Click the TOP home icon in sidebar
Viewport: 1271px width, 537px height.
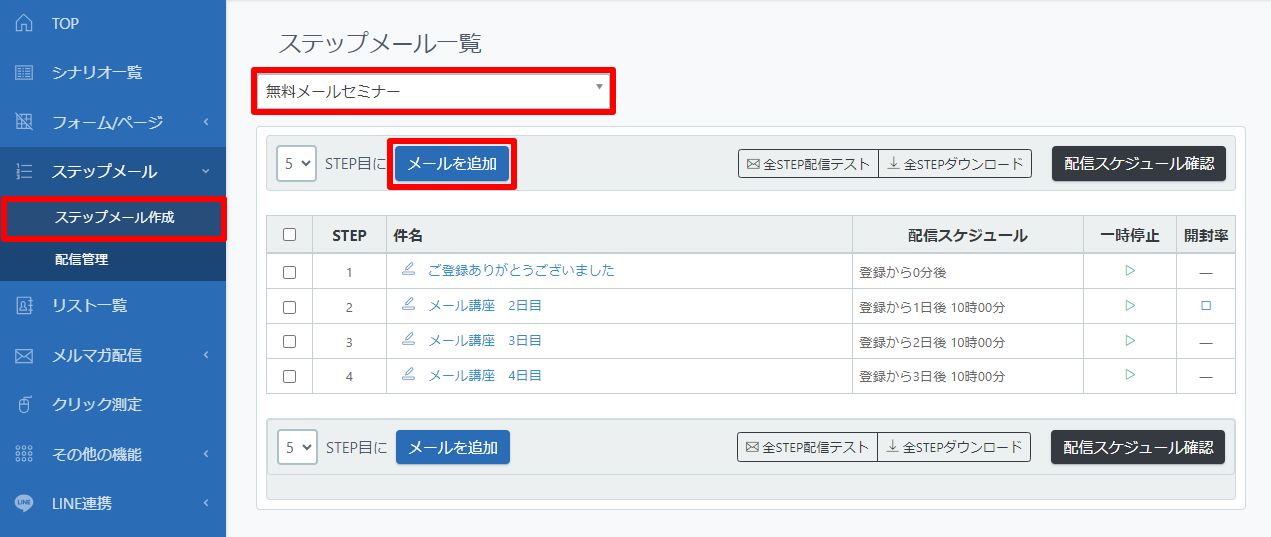click(25, 23)
